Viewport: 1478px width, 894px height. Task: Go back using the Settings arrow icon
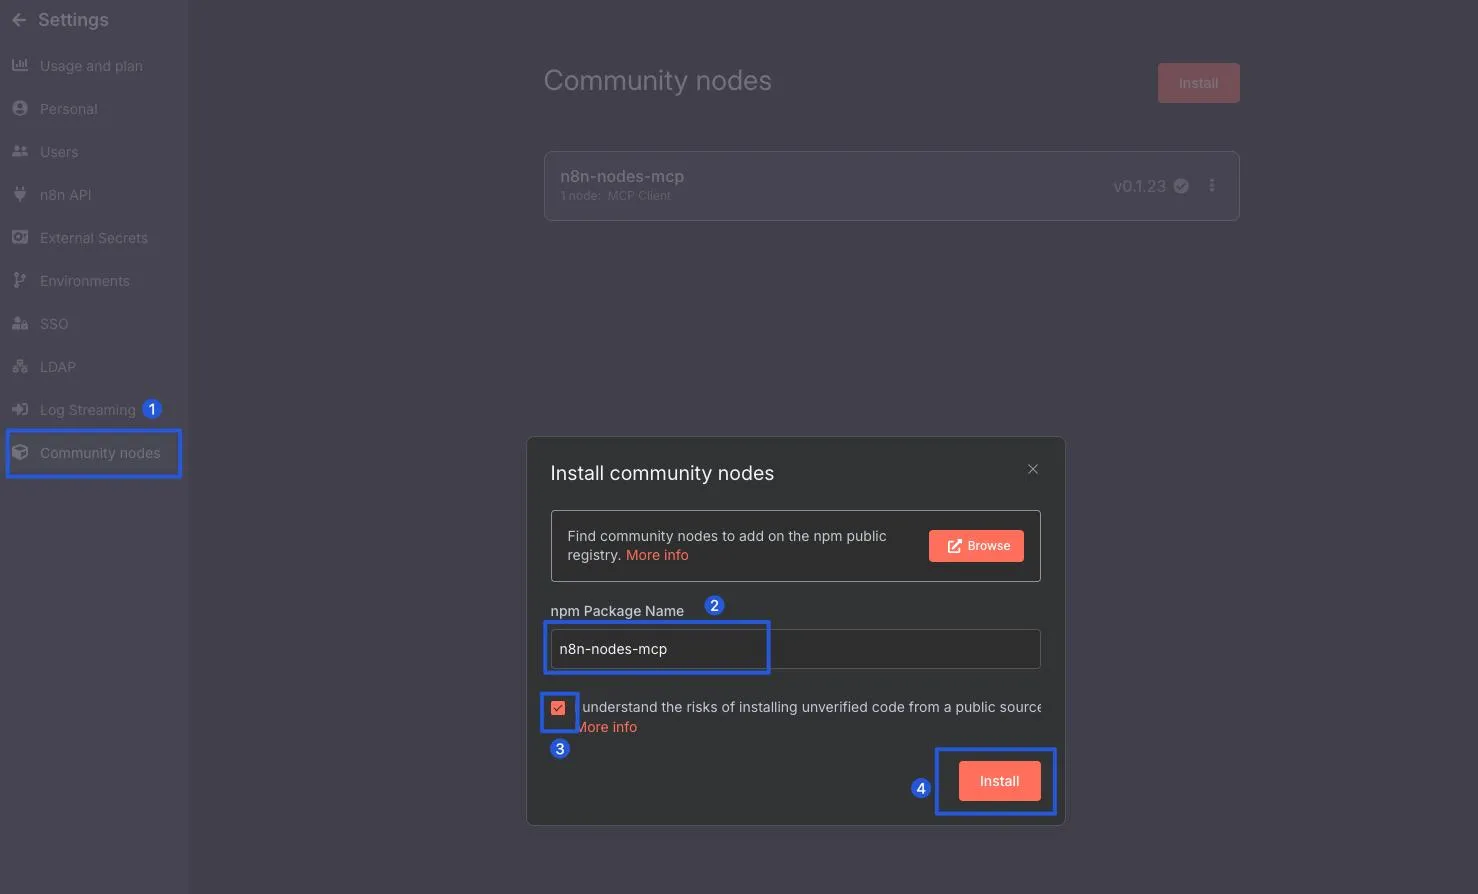[19, 20]
